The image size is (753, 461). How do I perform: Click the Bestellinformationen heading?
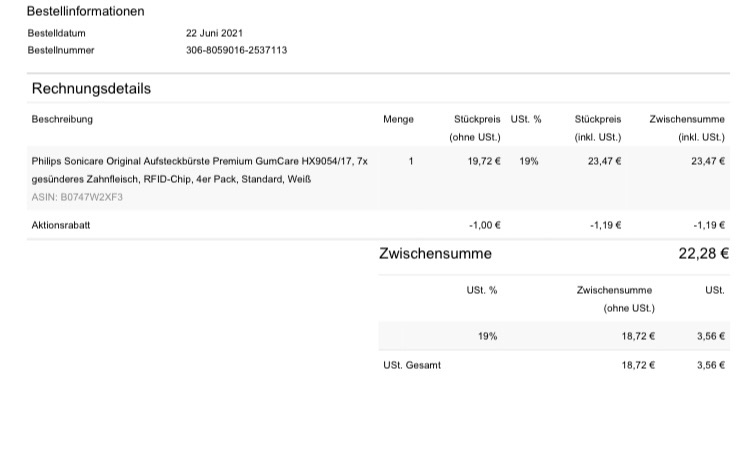(x=85, y=11)
